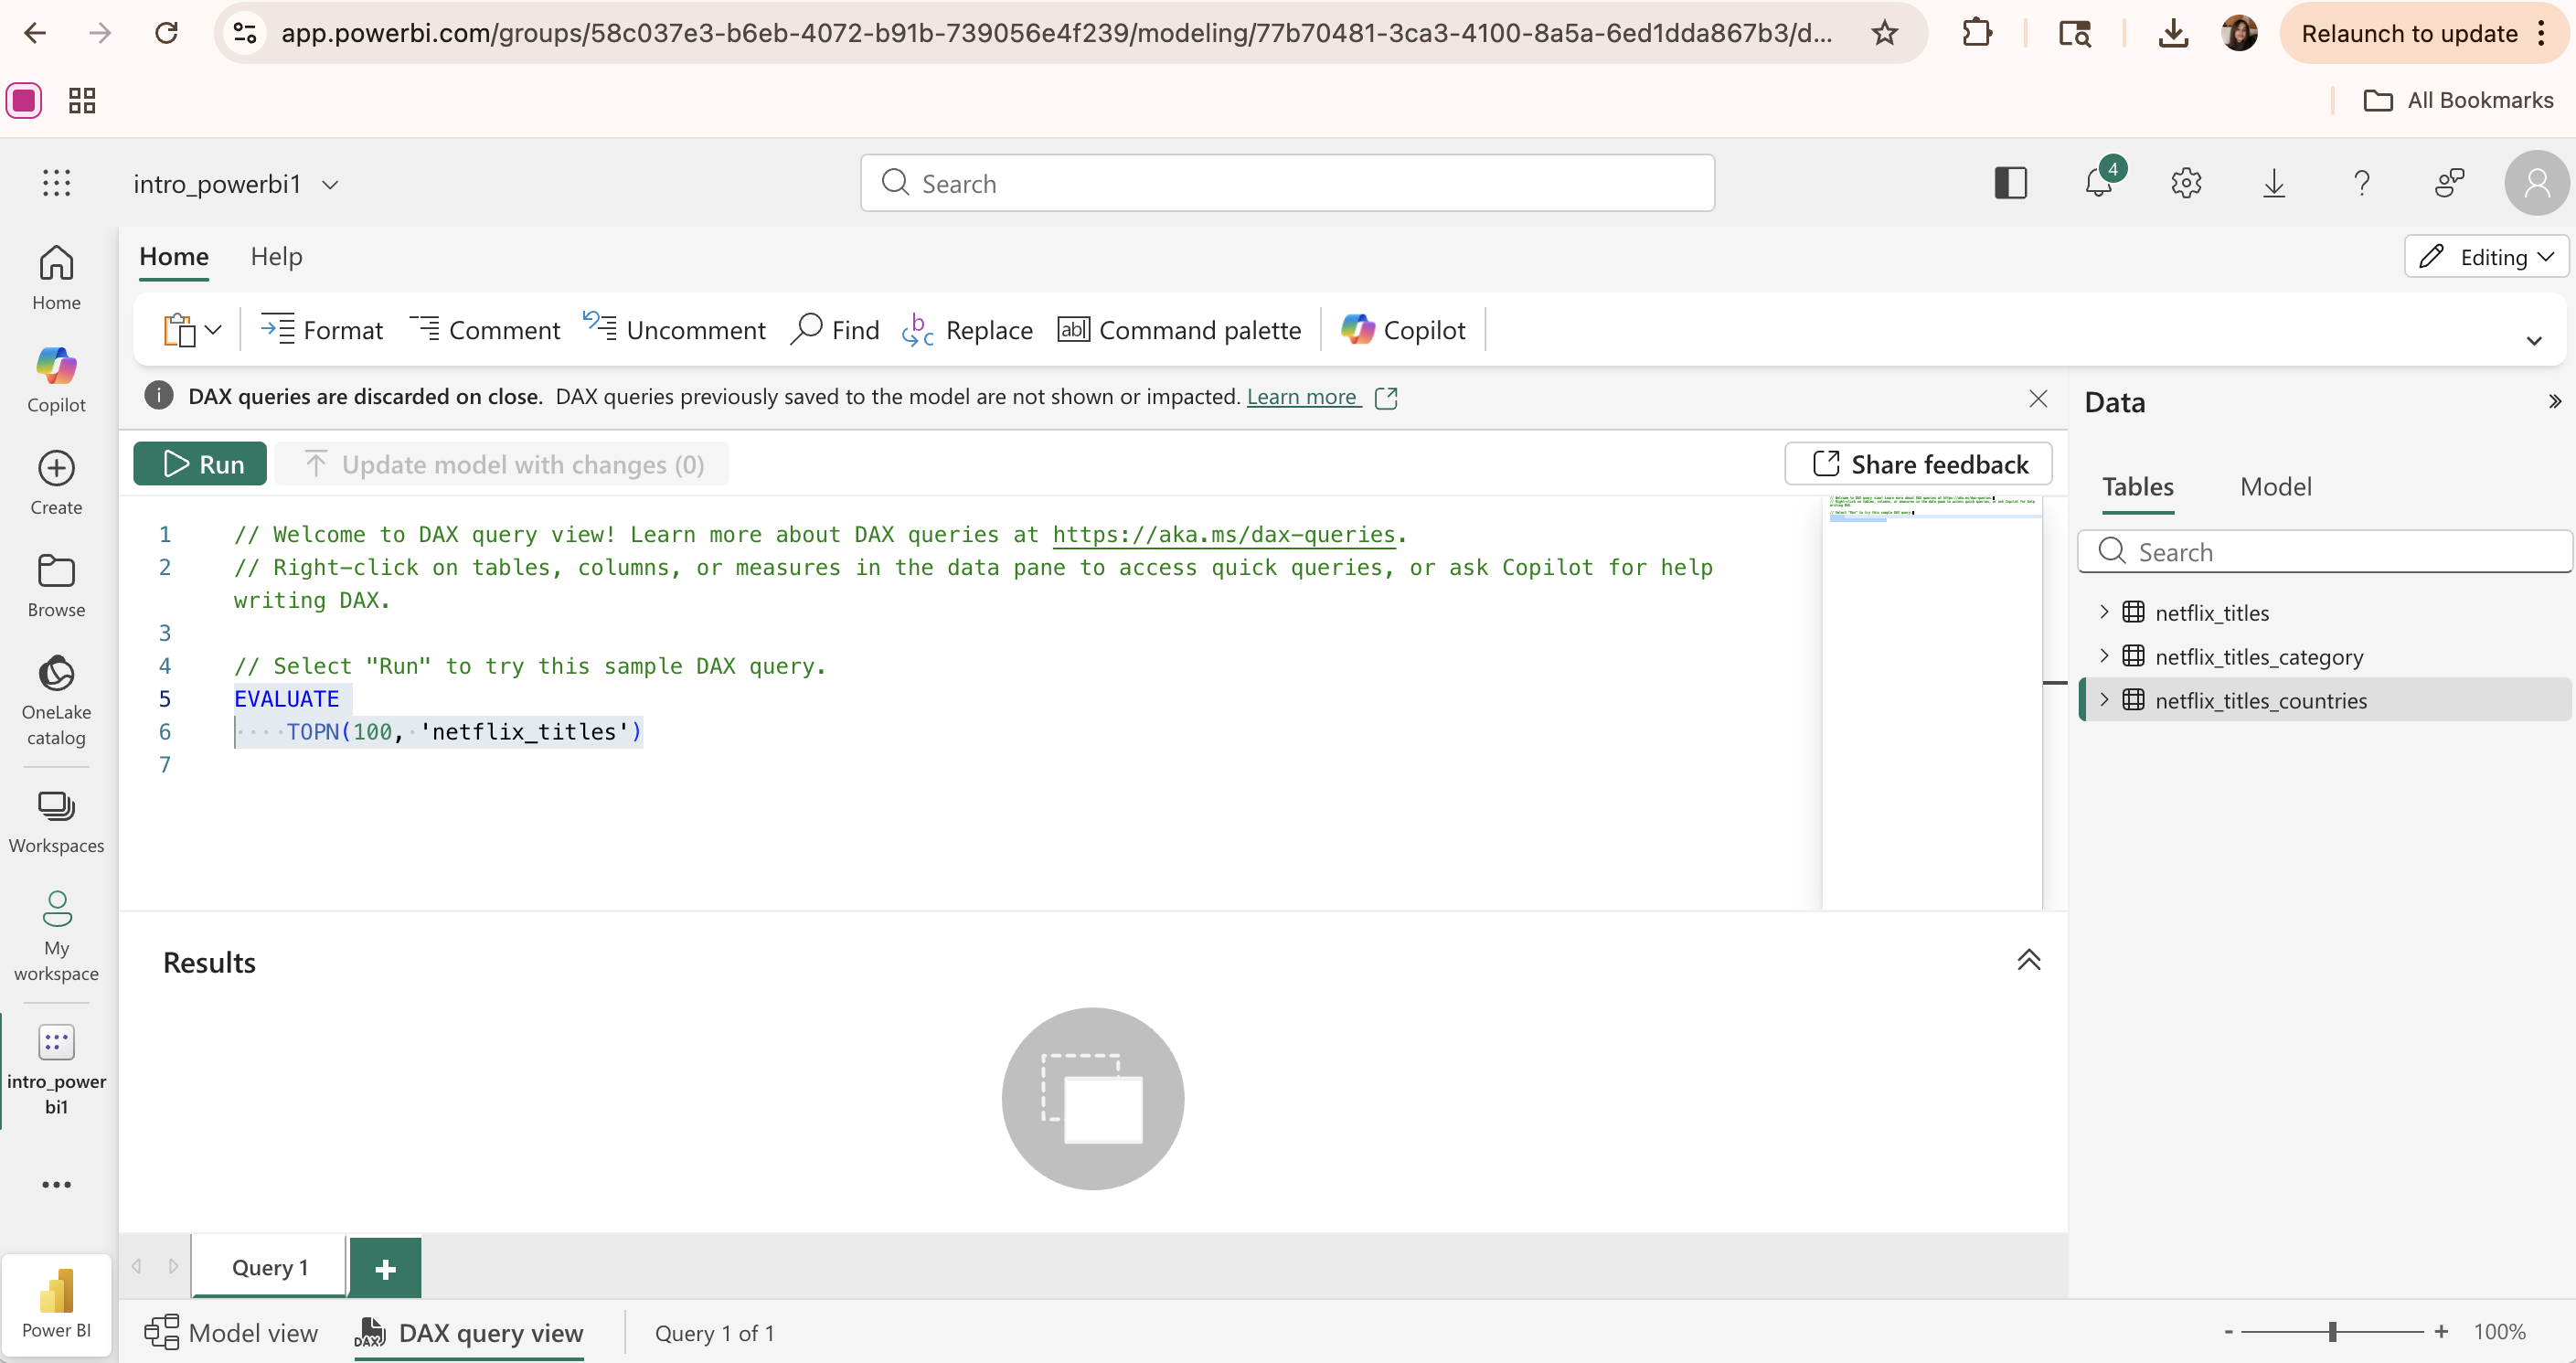Image resolution: width=2576 pixels, height=1363 pixels.
Task: Click the Format code icon
Action: (x=277, y=329)
